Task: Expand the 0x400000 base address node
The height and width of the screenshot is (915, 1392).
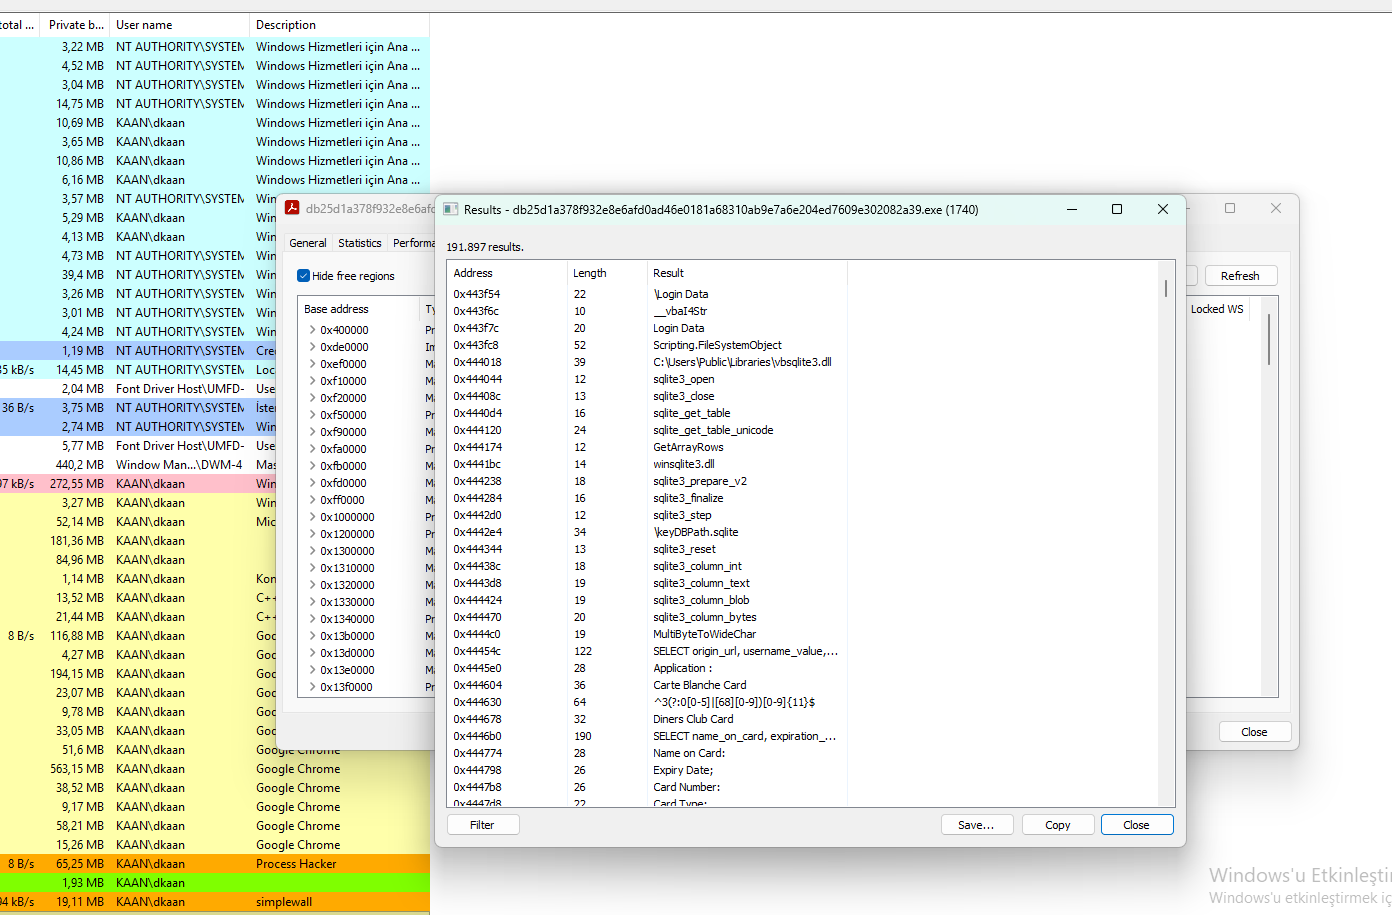Action: (x=312, y=330)
